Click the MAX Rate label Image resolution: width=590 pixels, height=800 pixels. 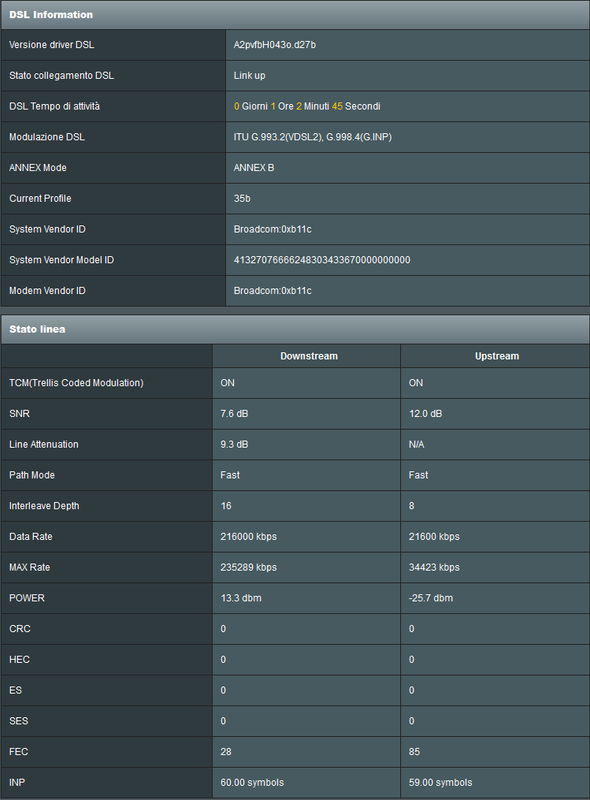30,567
